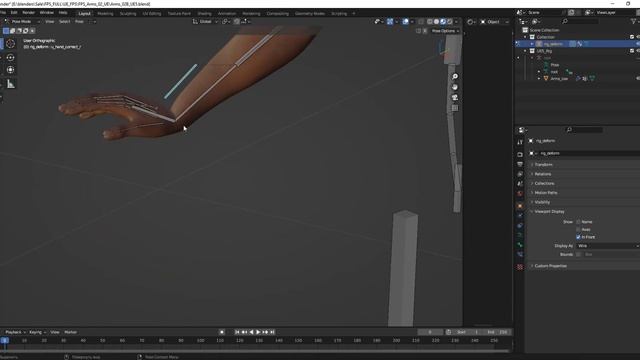Select the 3D cursor tool

(x=11, y=43)
